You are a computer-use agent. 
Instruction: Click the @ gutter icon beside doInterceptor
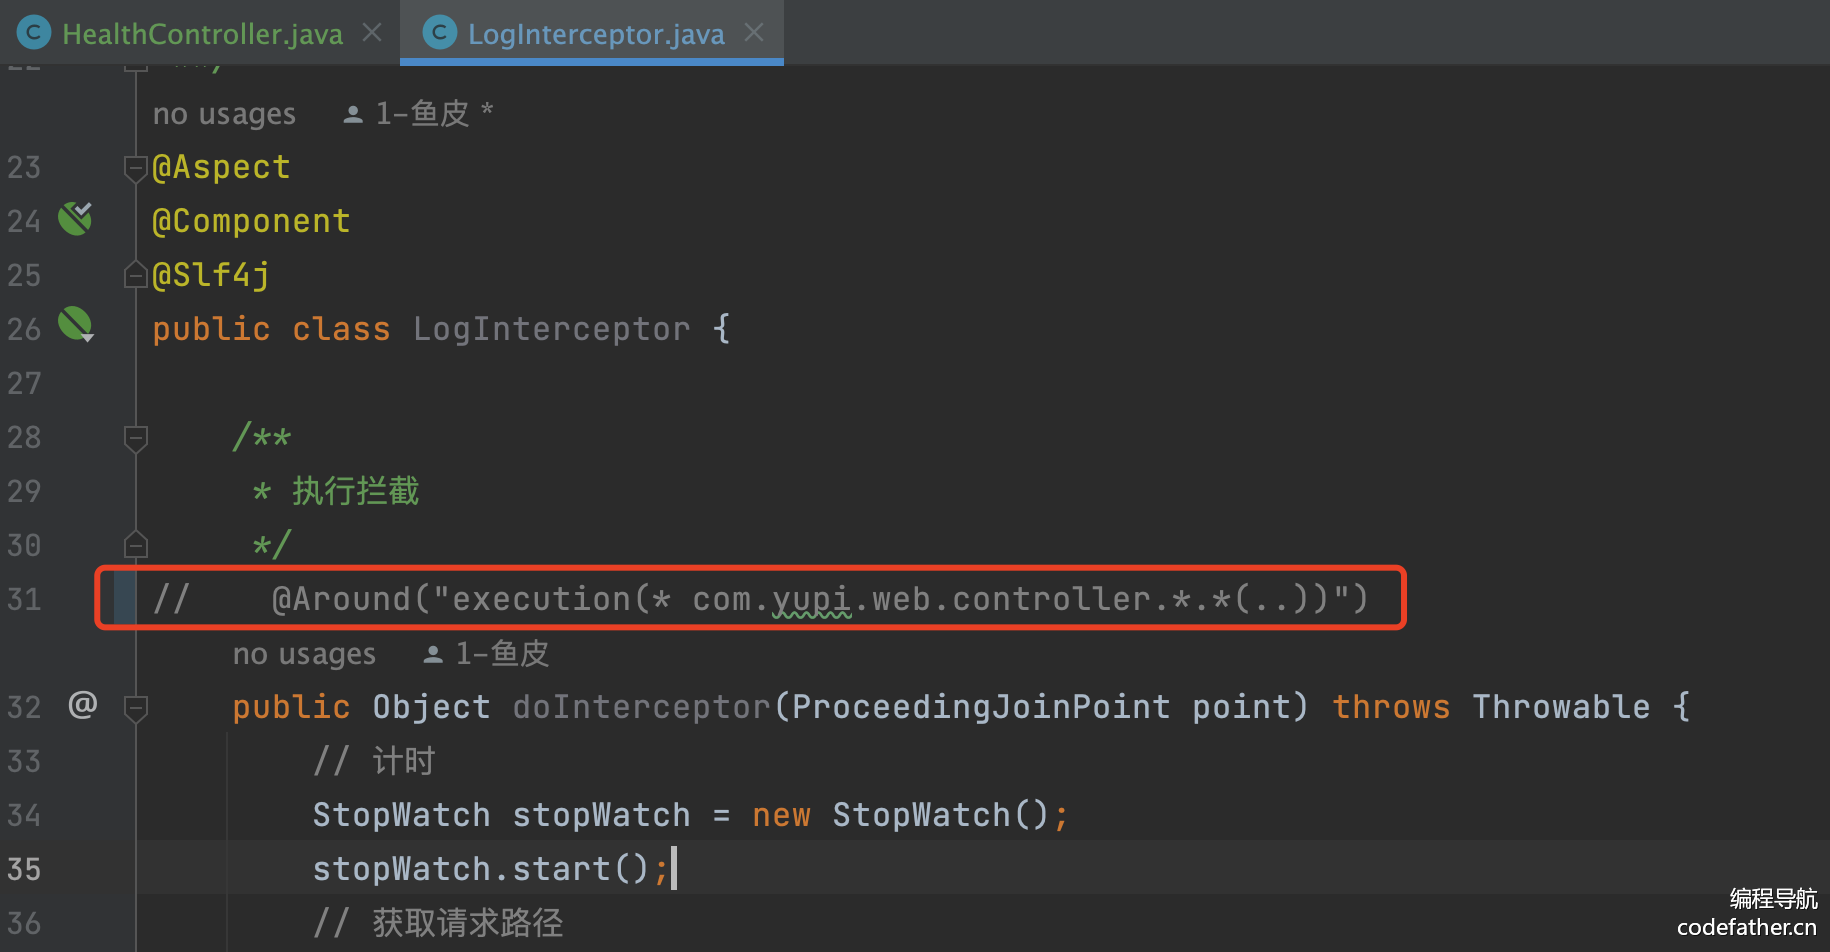[x=82, y=705]
